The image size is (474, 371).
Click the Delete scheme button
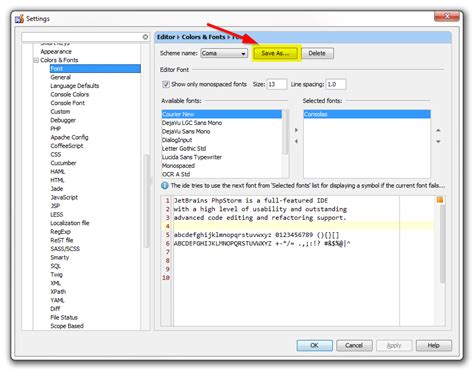click(x=317, y=53)
